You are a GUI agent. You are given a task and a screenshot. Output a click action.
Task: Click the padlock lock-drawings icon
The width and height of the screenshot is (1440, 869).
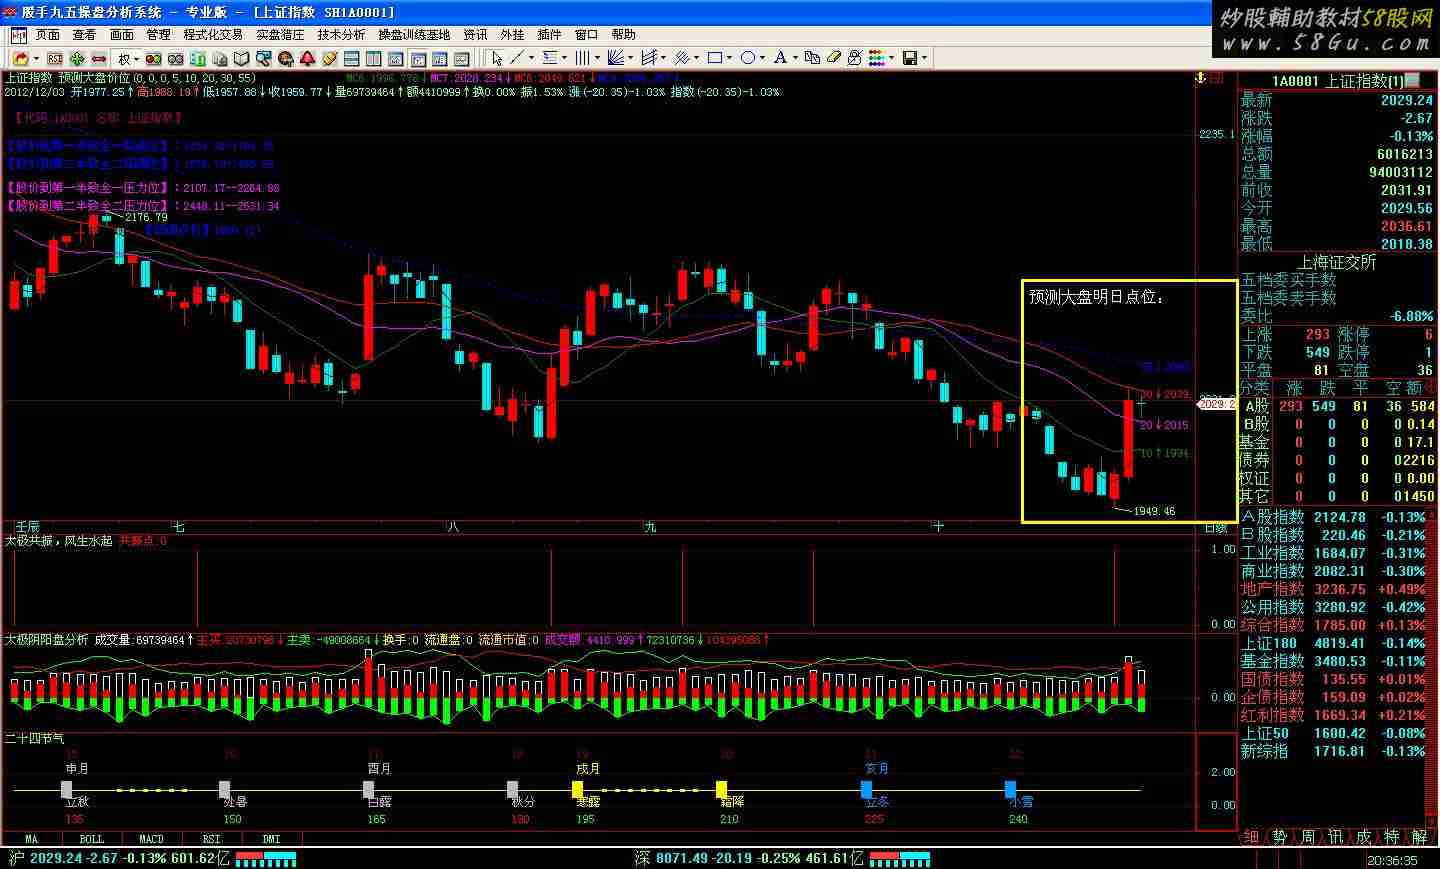(855, 58)
